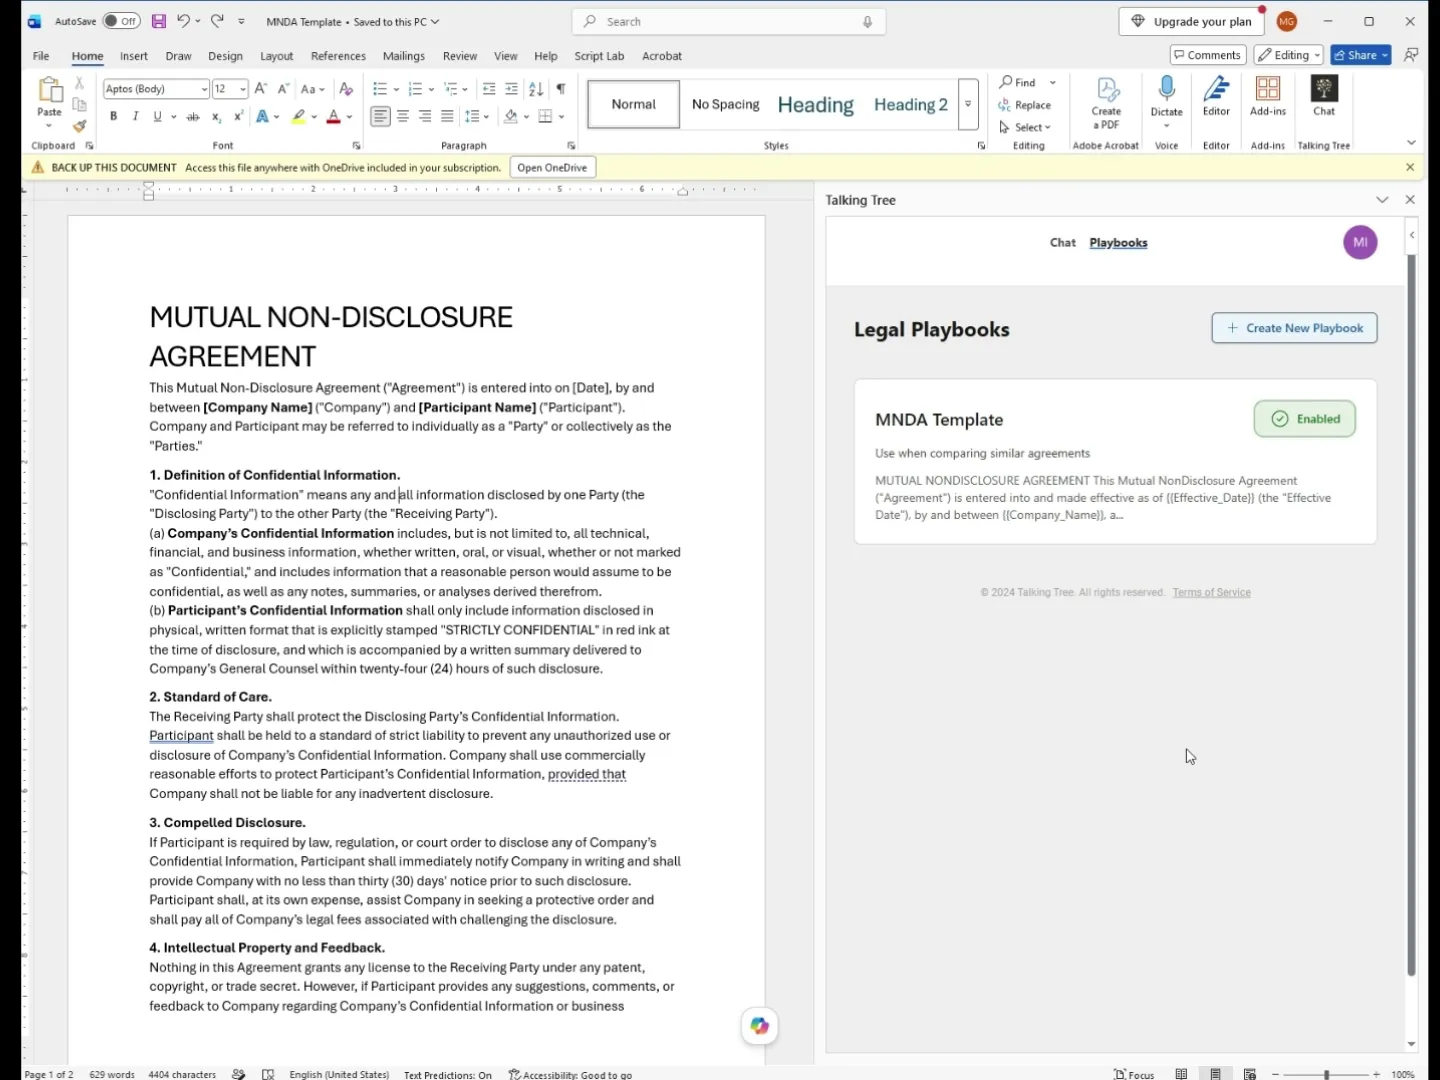
Task: Click in the Search box
Action: click(x=729, y=21)
